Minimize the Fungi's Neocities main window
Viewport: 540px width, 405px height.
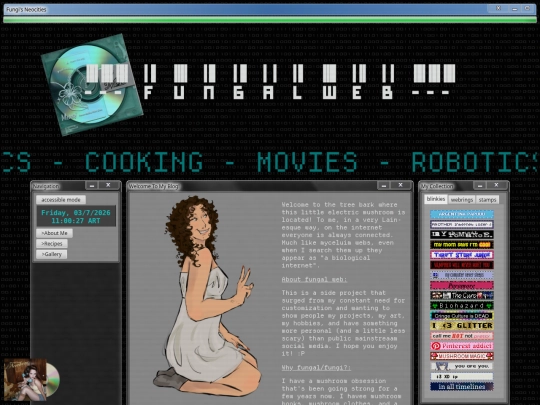click(x=515, y=9)
